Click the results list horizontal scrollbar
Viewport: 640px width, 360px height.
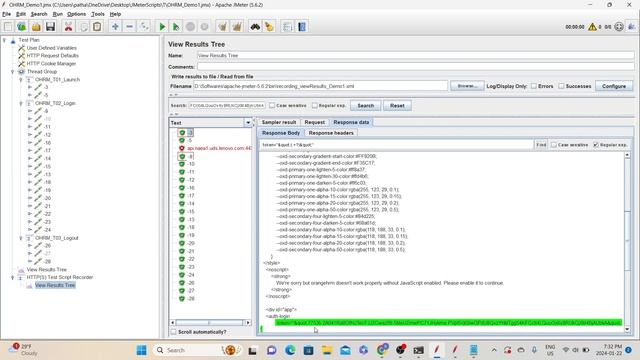[210, 322]
